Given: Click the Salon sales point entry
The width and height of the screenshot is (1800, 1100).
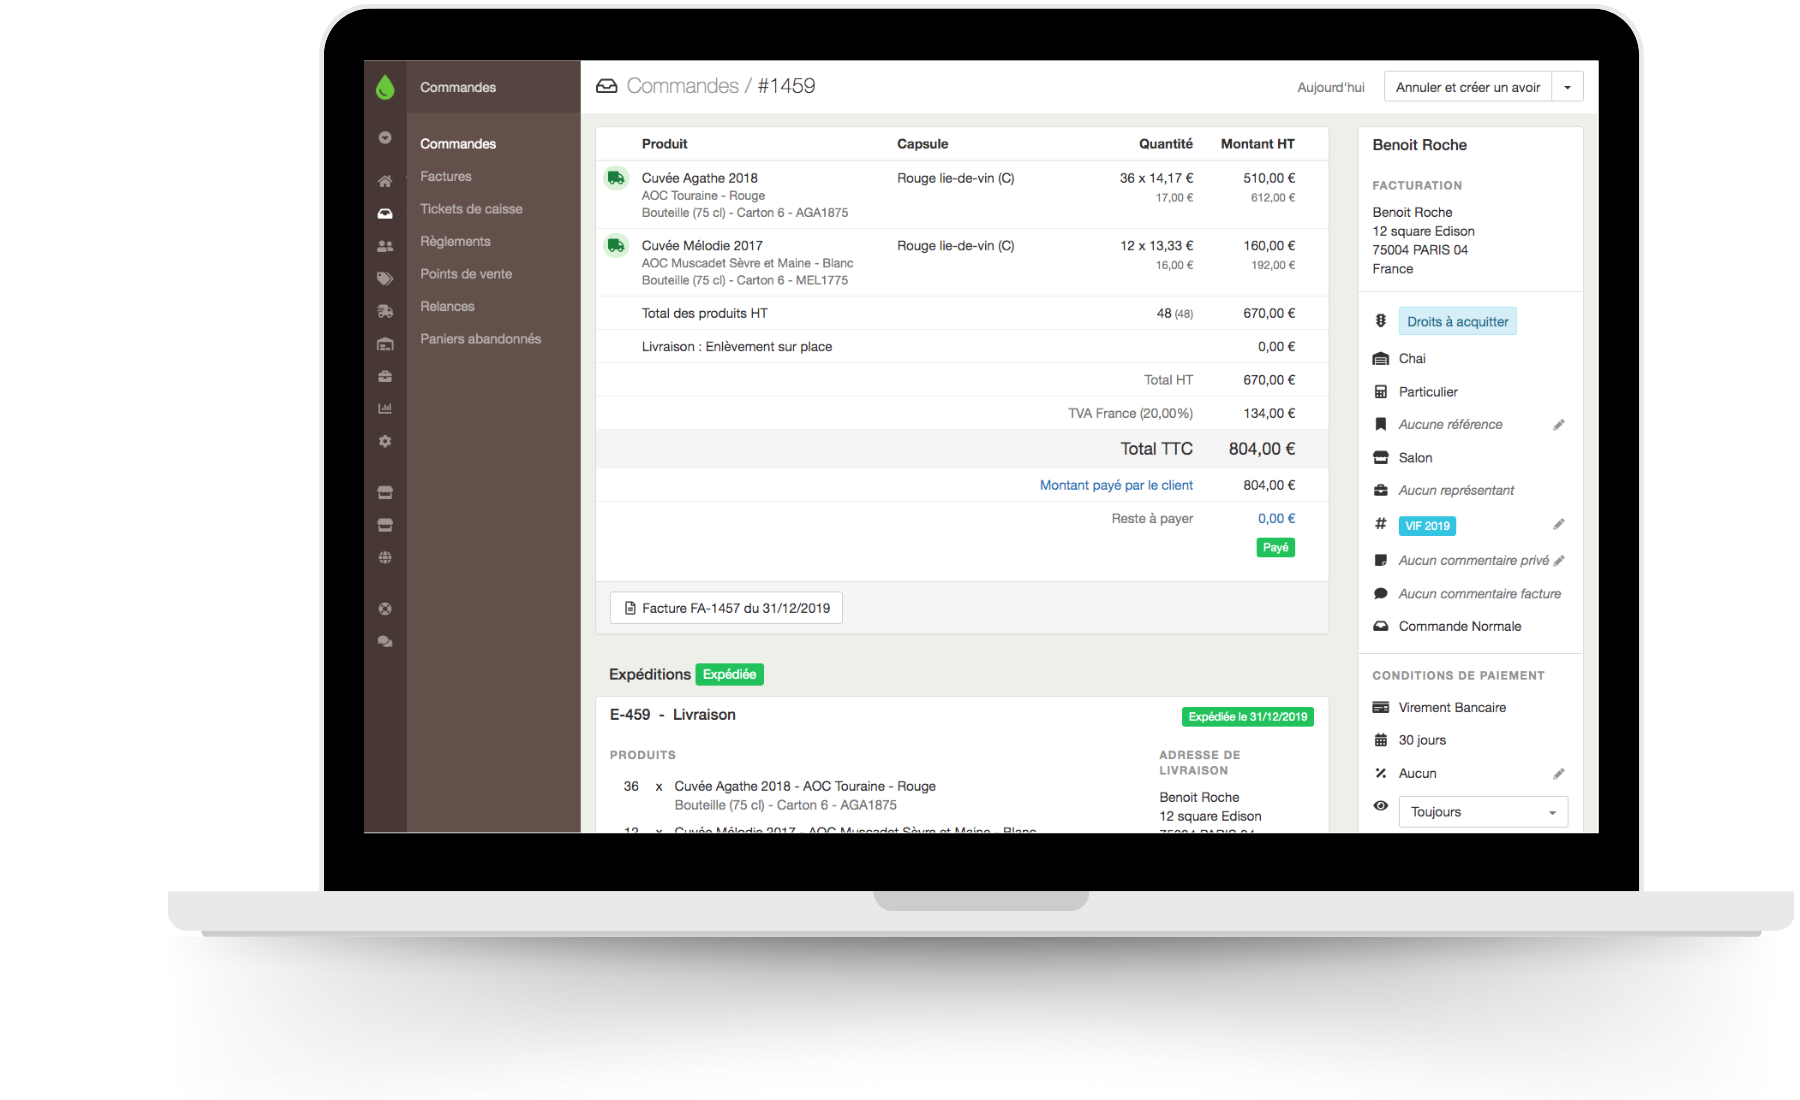Looking at the screenshot, I should pos(1415,458).
